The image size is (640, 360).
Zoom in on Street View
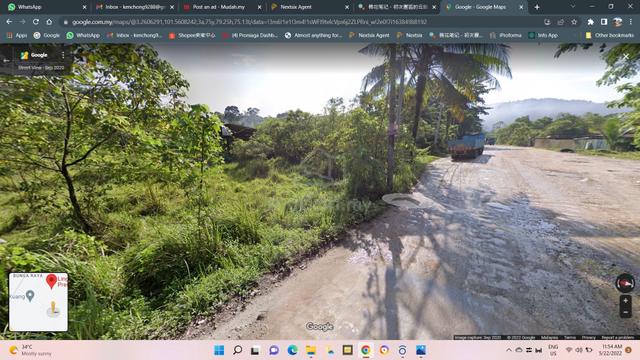click(625, 300)
